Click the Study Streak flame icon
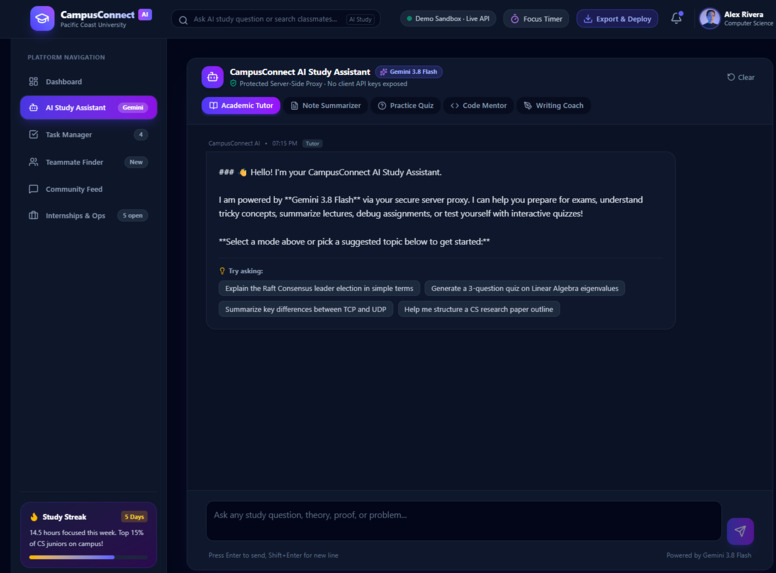776x573 pixels. point(34,517)
